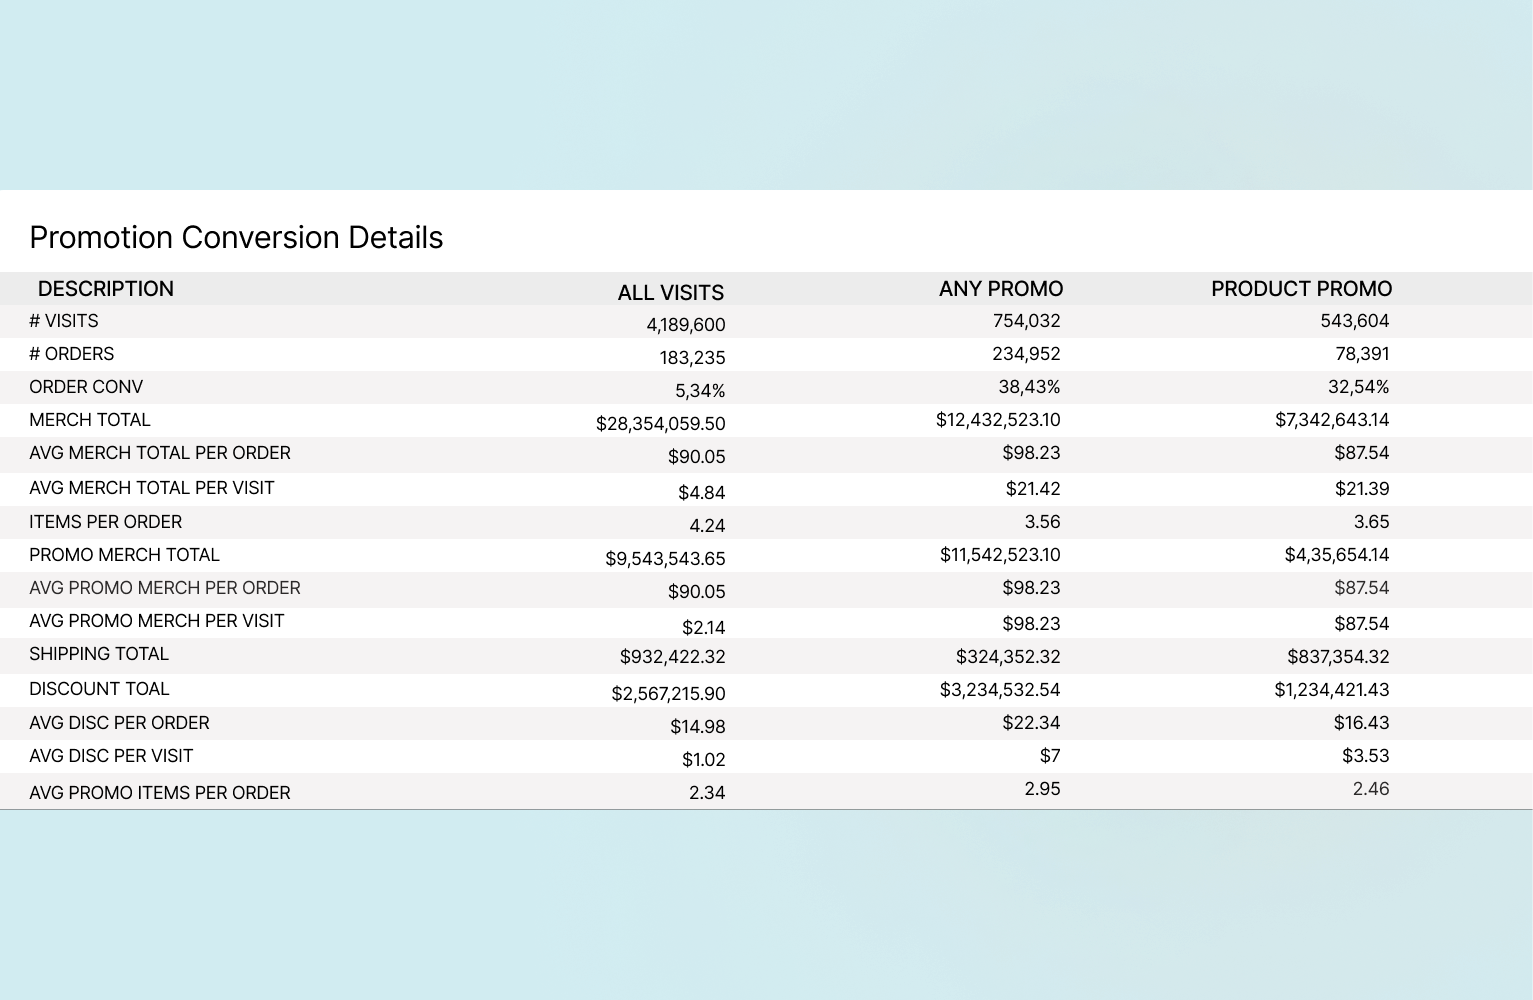Image resolution: width=1533 pixels, height=1000 pixels.
Task: Select the DISCOUNT TOAL row label
Action: pyautogui.click(x=99, y=689)
